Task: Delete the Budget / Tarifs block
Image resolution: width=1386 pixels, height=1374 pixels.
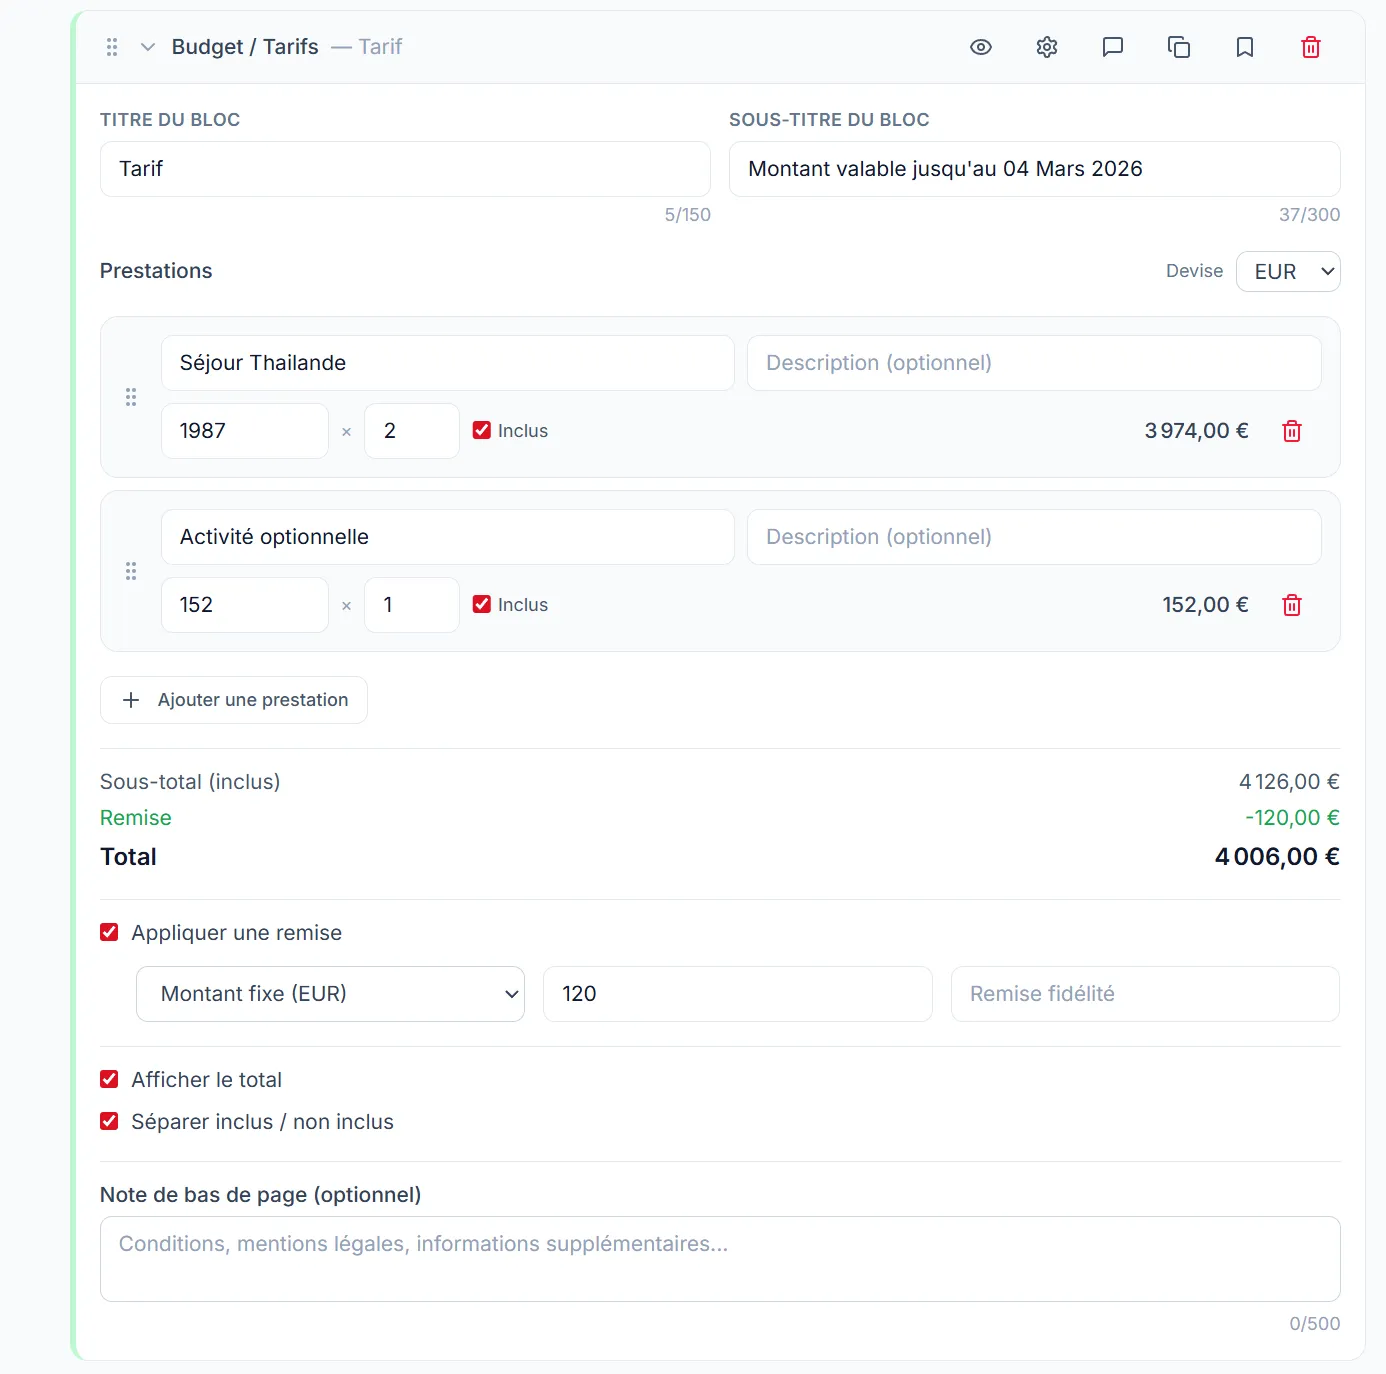Action: 1311,47
